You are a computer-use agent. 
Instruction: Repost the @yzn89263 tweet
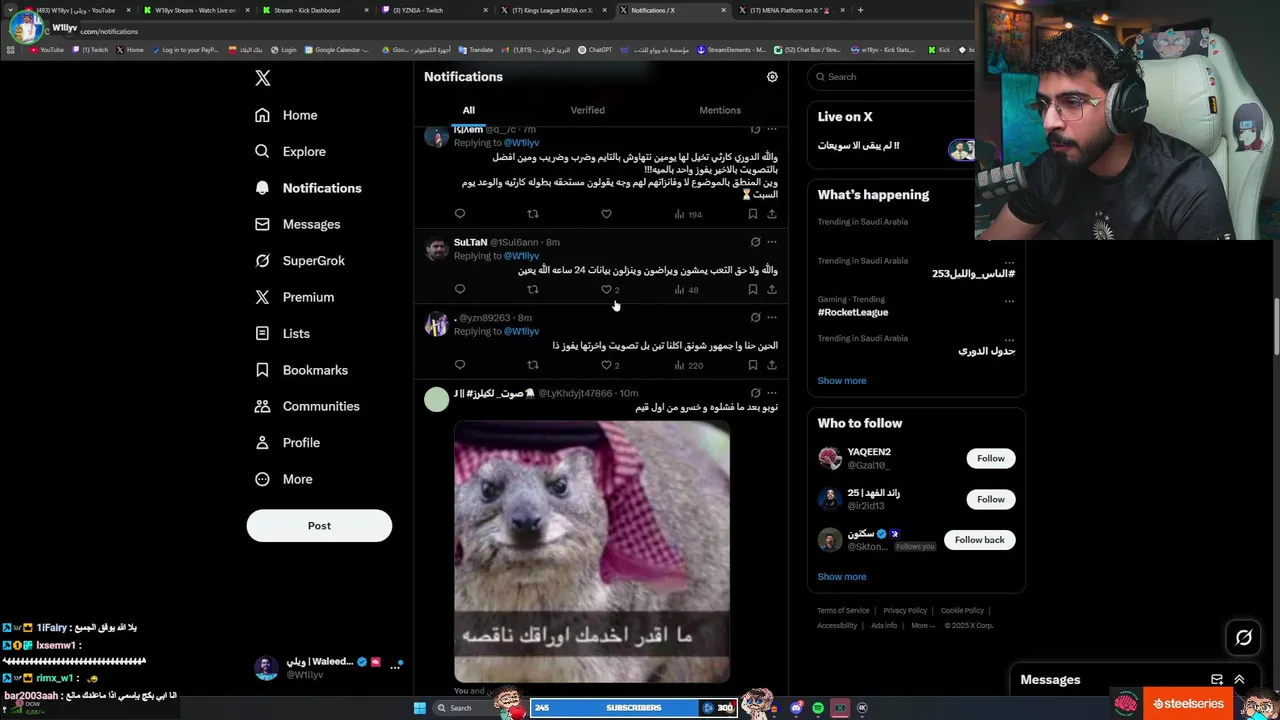click(533, 365)
